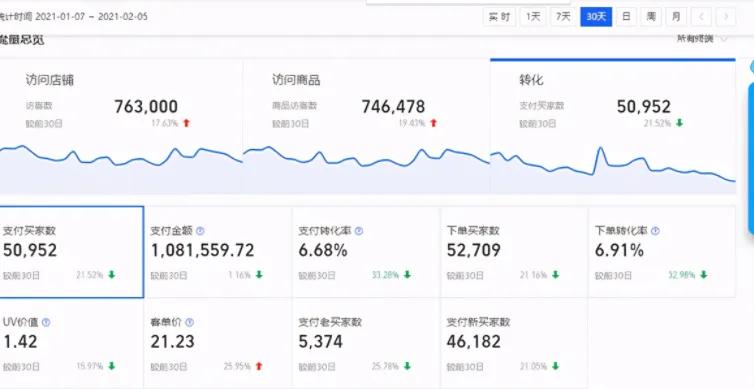Click the UV value figure 1.42

pyautogui.click(x=20, y=341)
